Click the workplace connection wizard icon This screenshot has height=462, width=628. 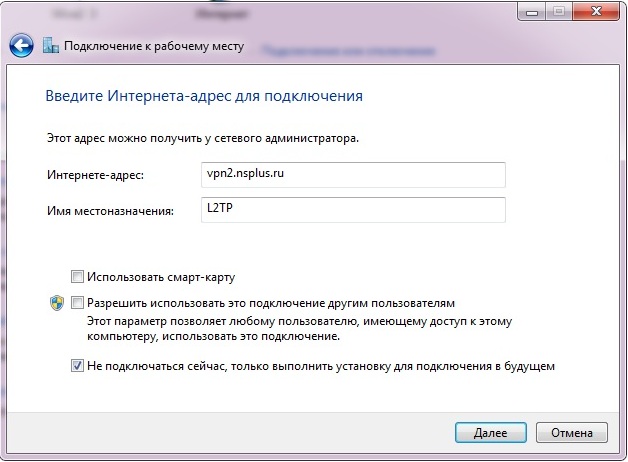[x=51, y=45]
